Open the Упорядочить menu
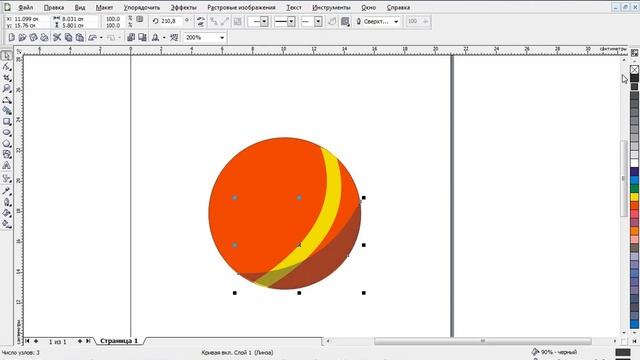The image size is (640, 360). click(x=142, y=7)
